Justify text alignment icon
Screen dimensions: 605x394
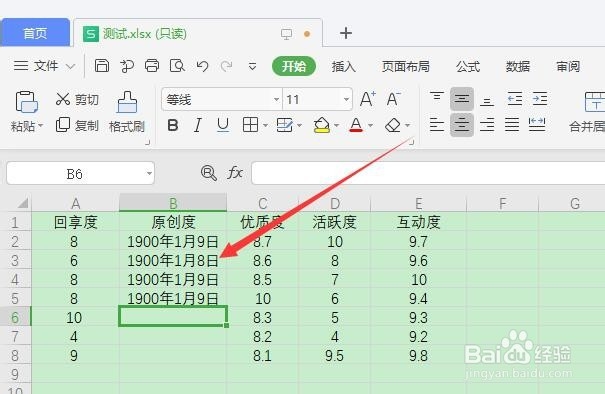[x=512, y=125]
